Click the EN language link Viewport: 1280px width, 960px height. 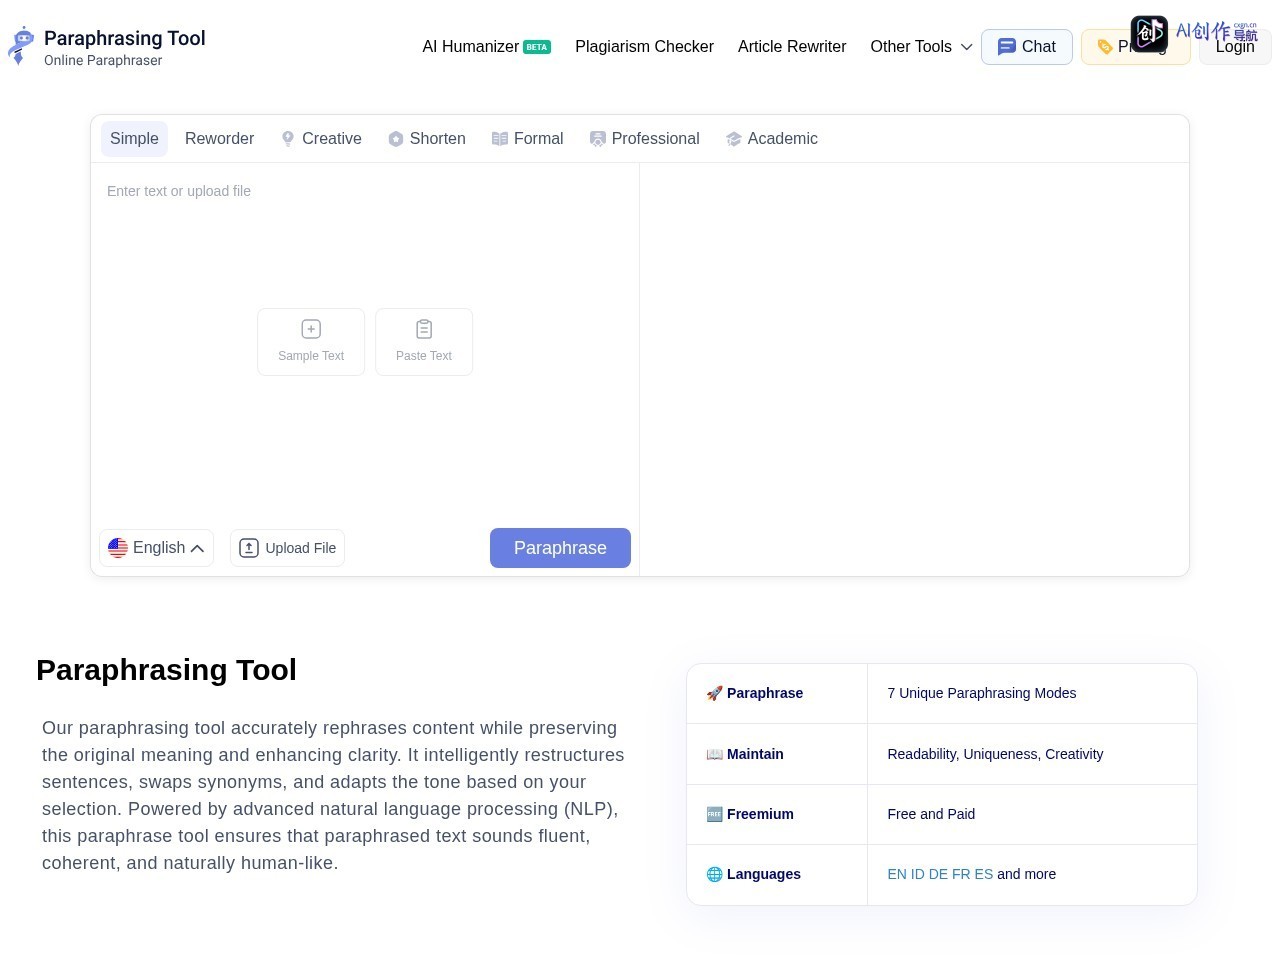[x=897, y=874]
